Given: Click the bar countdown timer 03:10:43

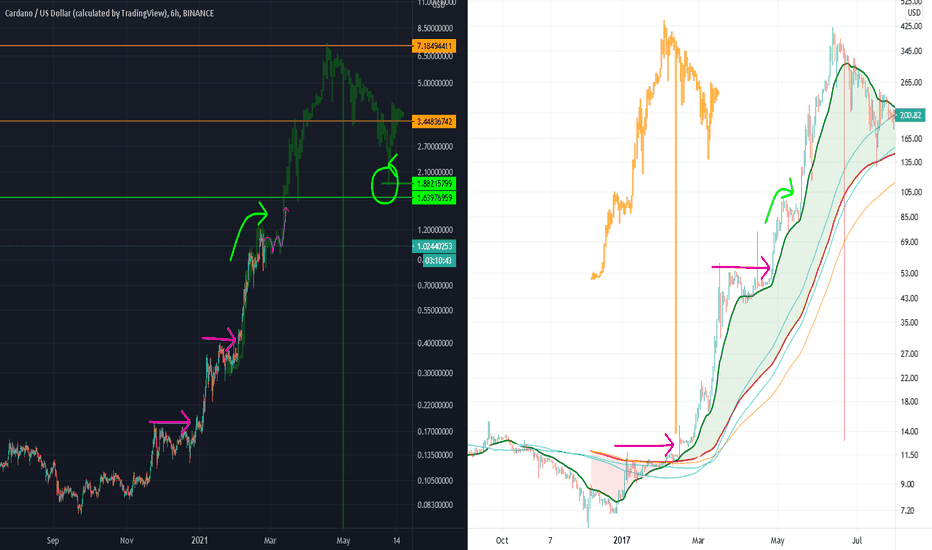Looking at the screenshot, I should [x=439, y=260].
